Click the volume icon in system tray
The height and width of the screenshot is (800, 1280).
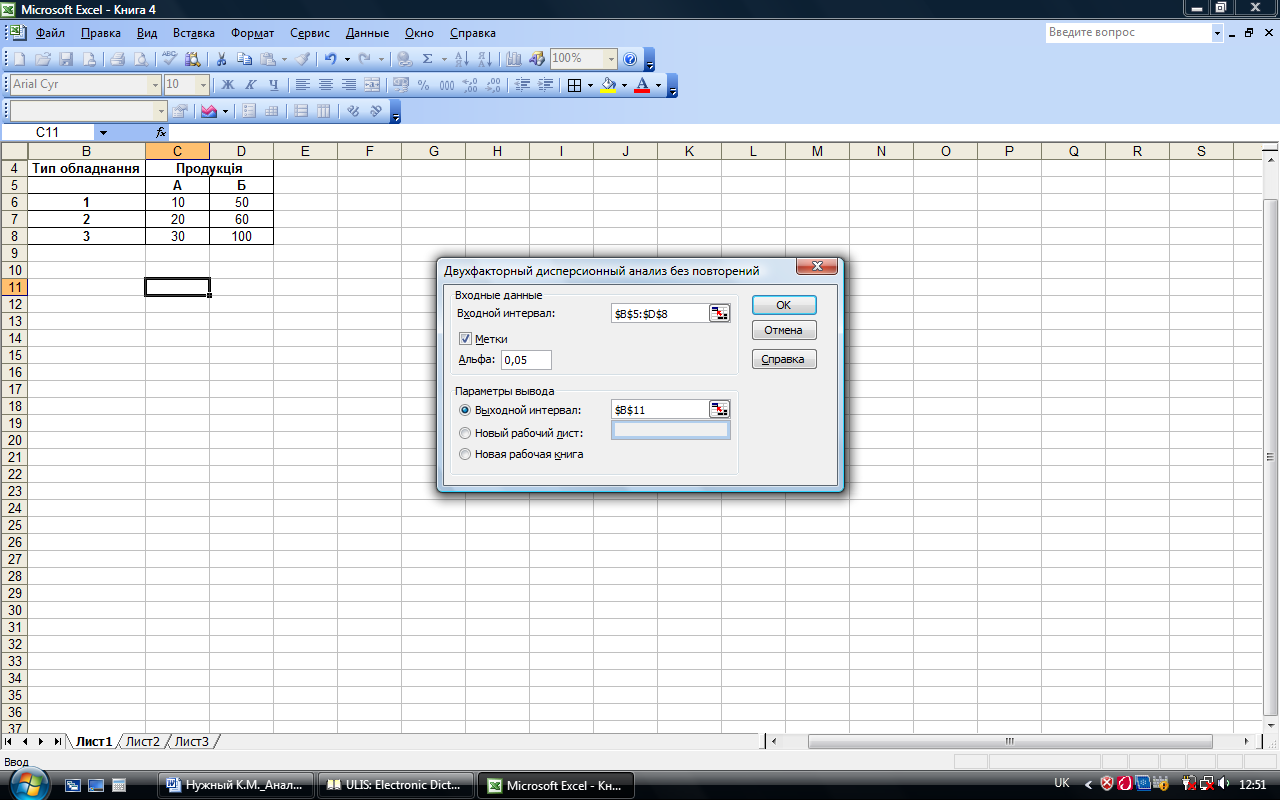click(1225, 784)
